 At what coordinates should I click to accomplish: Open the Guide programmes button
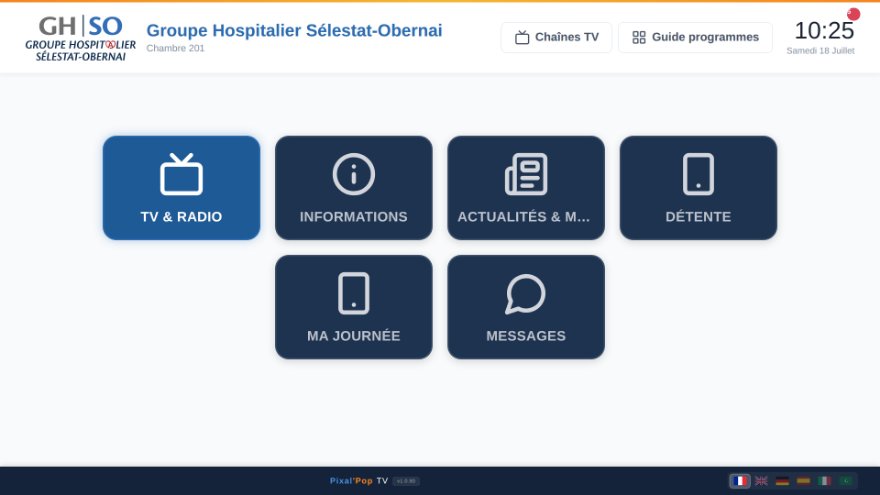click(x=695, y=38)
